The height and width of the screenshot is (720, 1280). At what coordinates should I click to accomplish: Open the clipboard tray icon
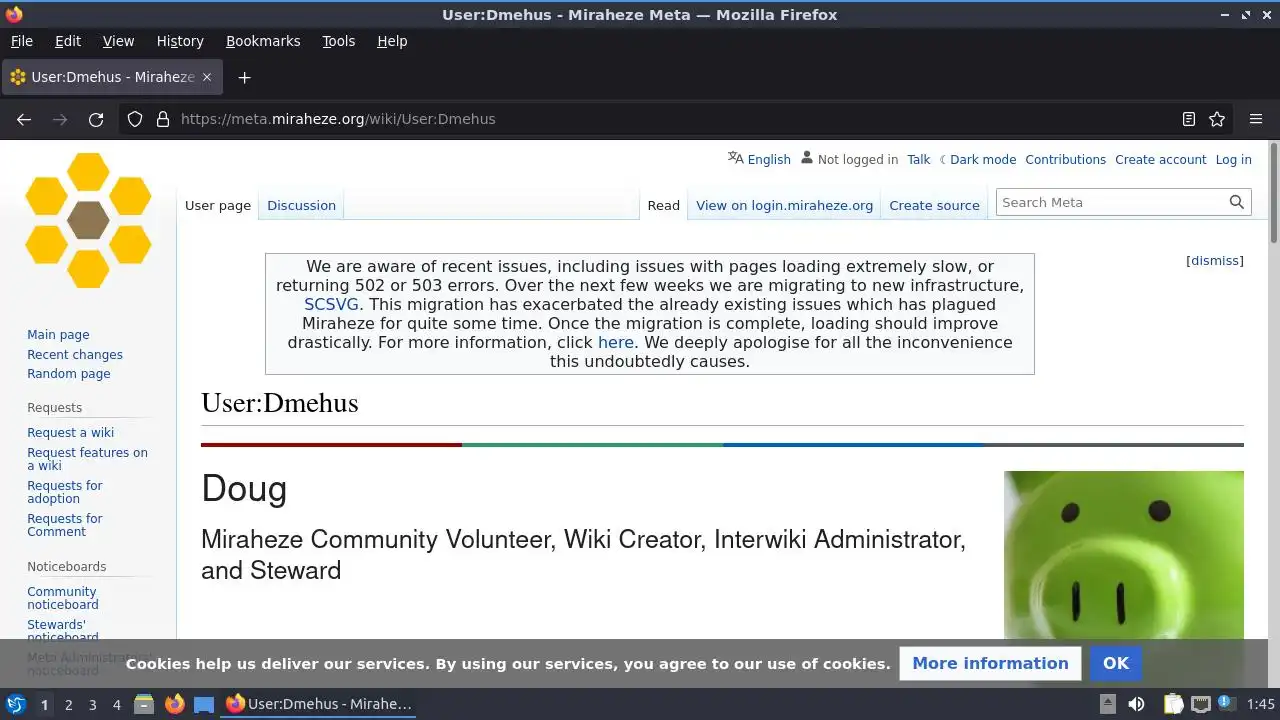pos(1173,704)
